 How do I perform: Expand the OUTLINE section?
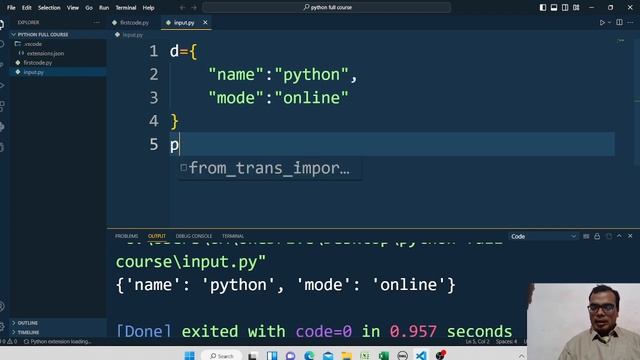58,323
